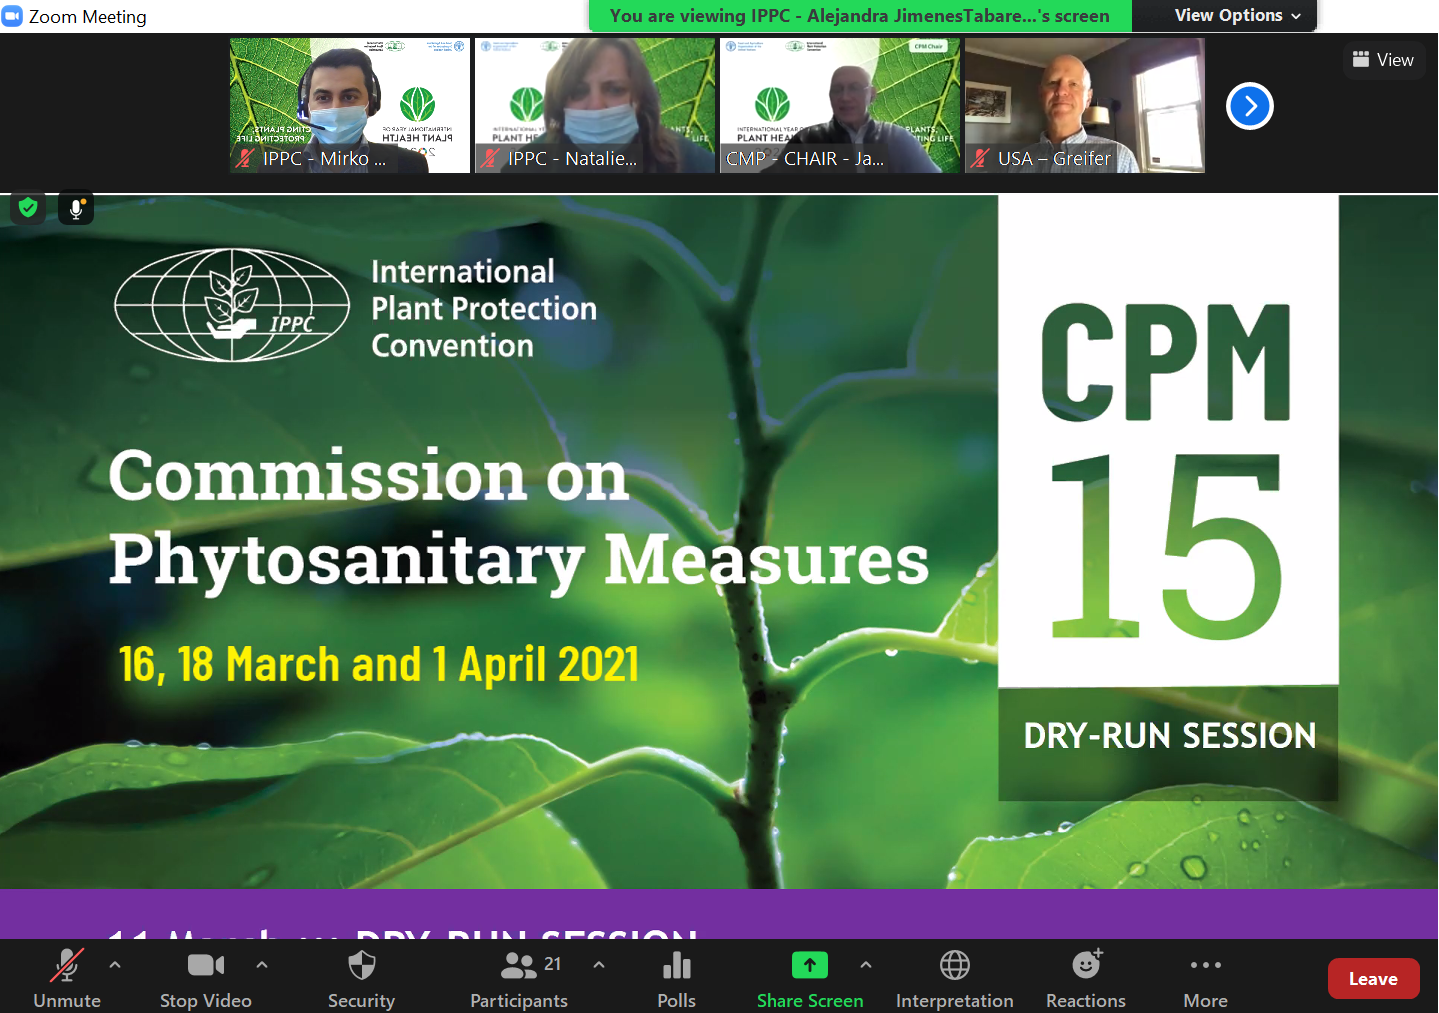Expand share options arrow beside Share Screen
The width and height of the screenshot is (1439, 1013).
(x=866, y=965)
